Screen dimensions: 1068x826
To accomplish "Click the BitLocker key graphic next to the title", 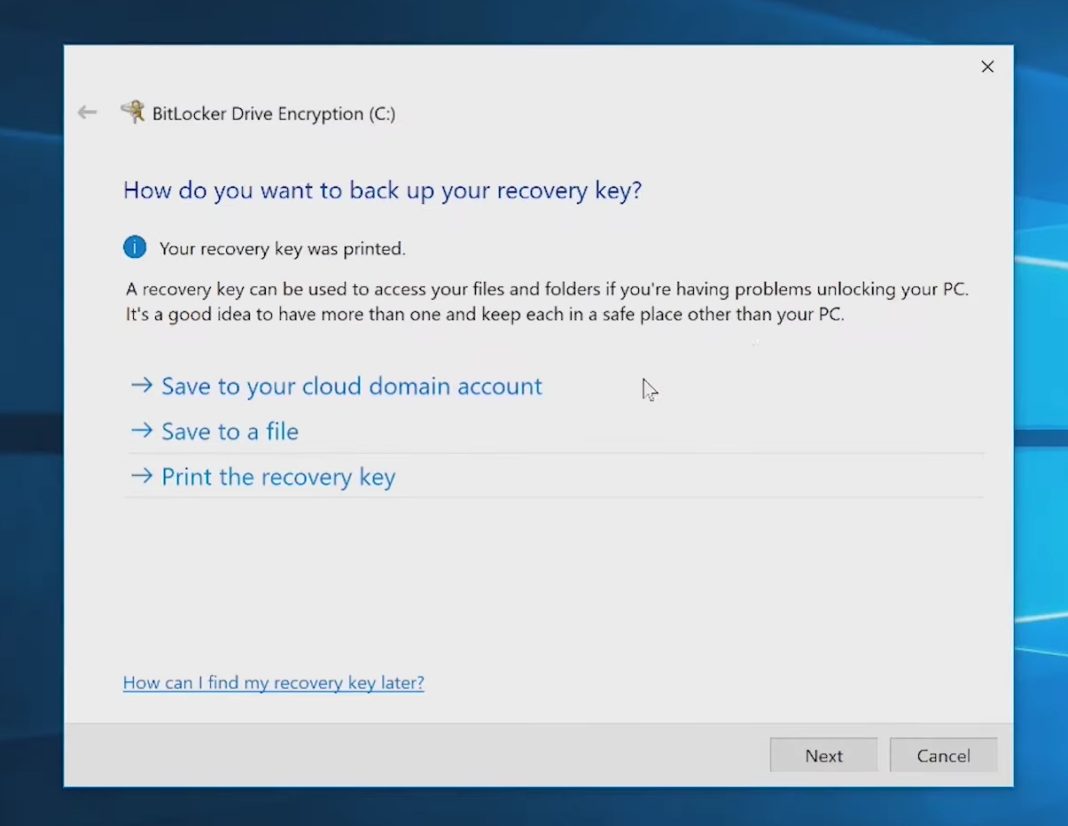I will point(134,112).
